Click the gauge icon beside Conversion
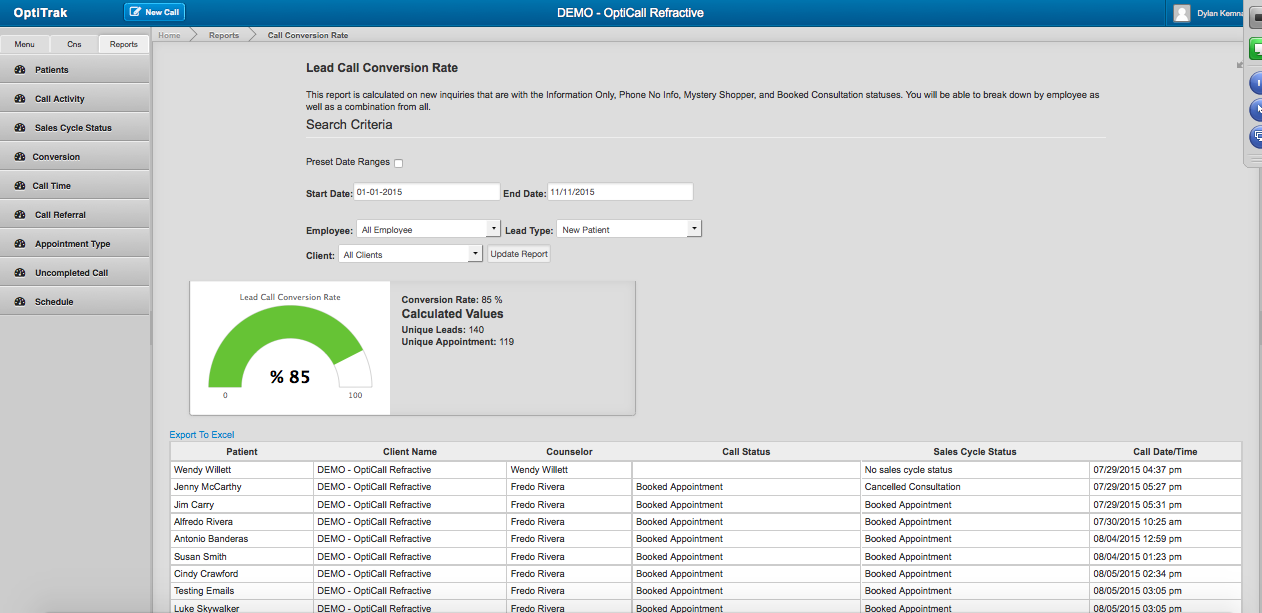Image resolution: width=1262 pixels, height=613 pixels. point(21,157)
